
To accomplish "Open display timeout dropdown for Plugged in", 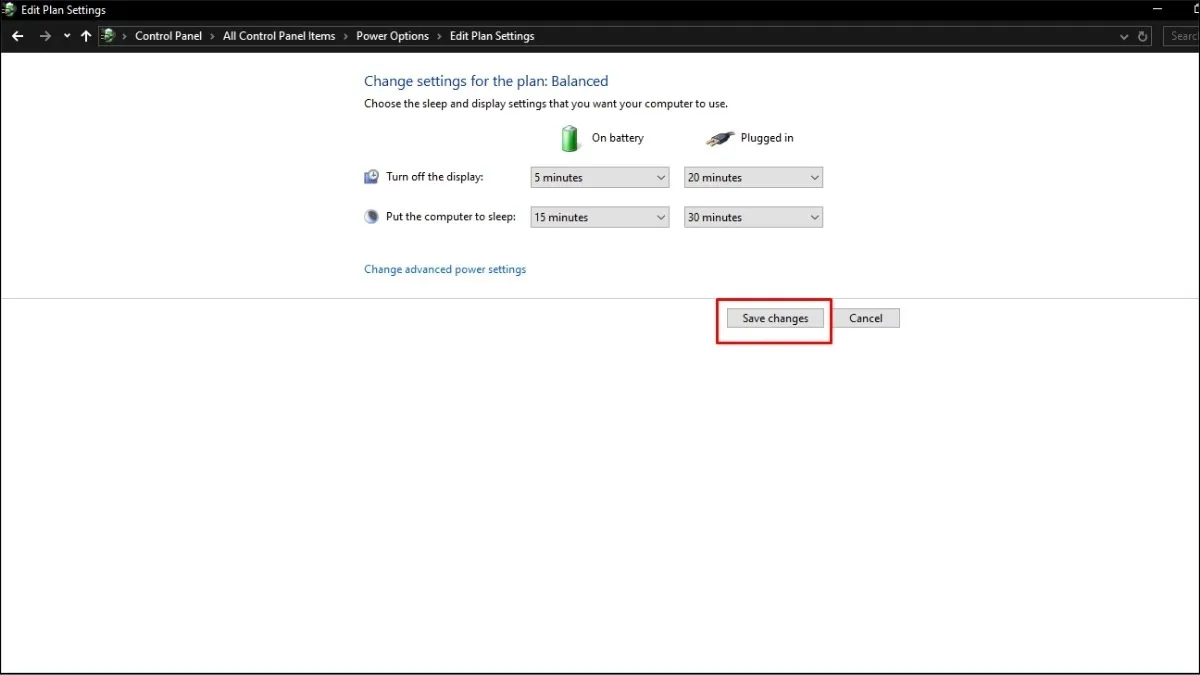I will [x=753, y=178].
